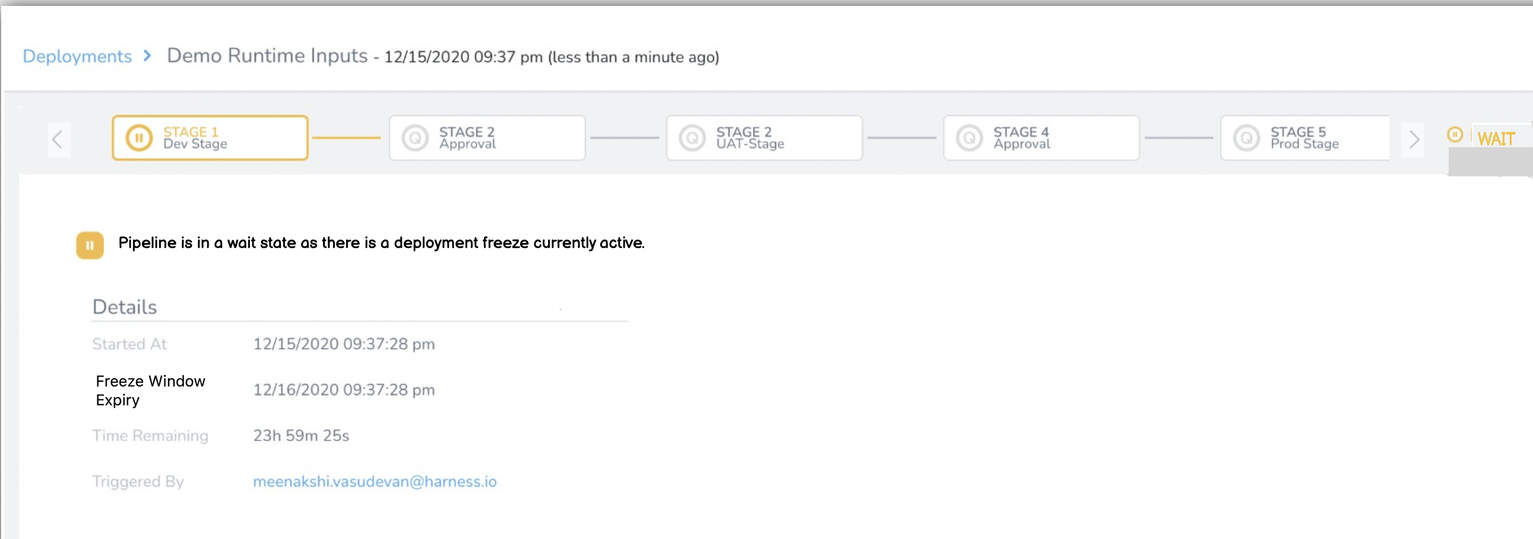1533x539 pixels.
Task: Click the queued icon in Prod Stage
Action: [x=1246, y=138]
